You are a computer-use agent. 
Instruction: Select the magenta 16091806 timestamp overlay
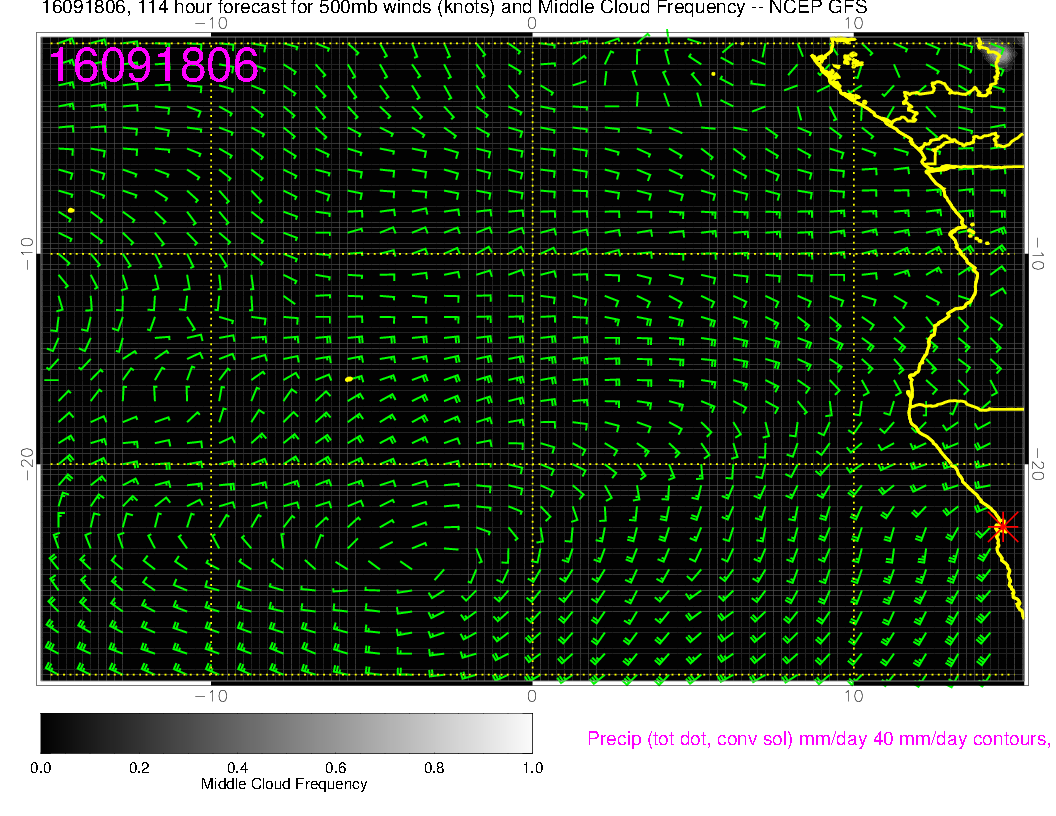[154, 65]
